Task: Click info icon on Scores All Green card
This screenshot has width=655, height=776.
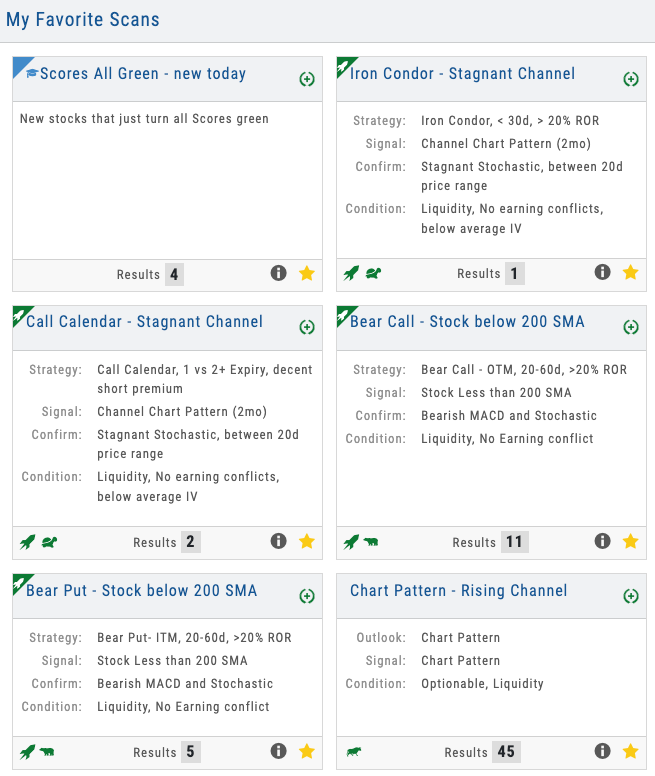Action: (279, 273)
